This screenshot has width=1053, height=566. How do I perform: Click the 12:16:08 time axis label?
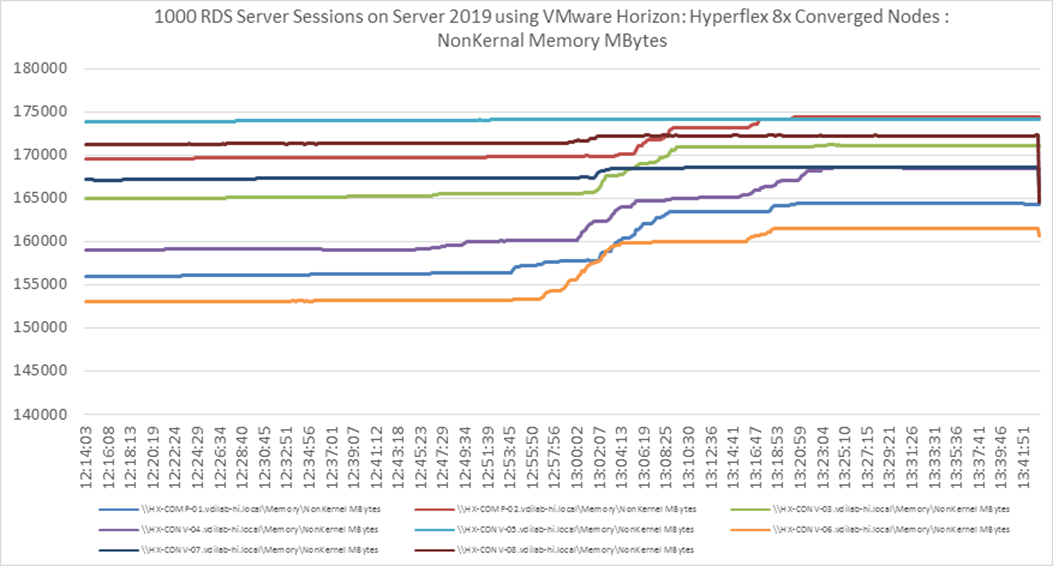(x=108, y=457)
